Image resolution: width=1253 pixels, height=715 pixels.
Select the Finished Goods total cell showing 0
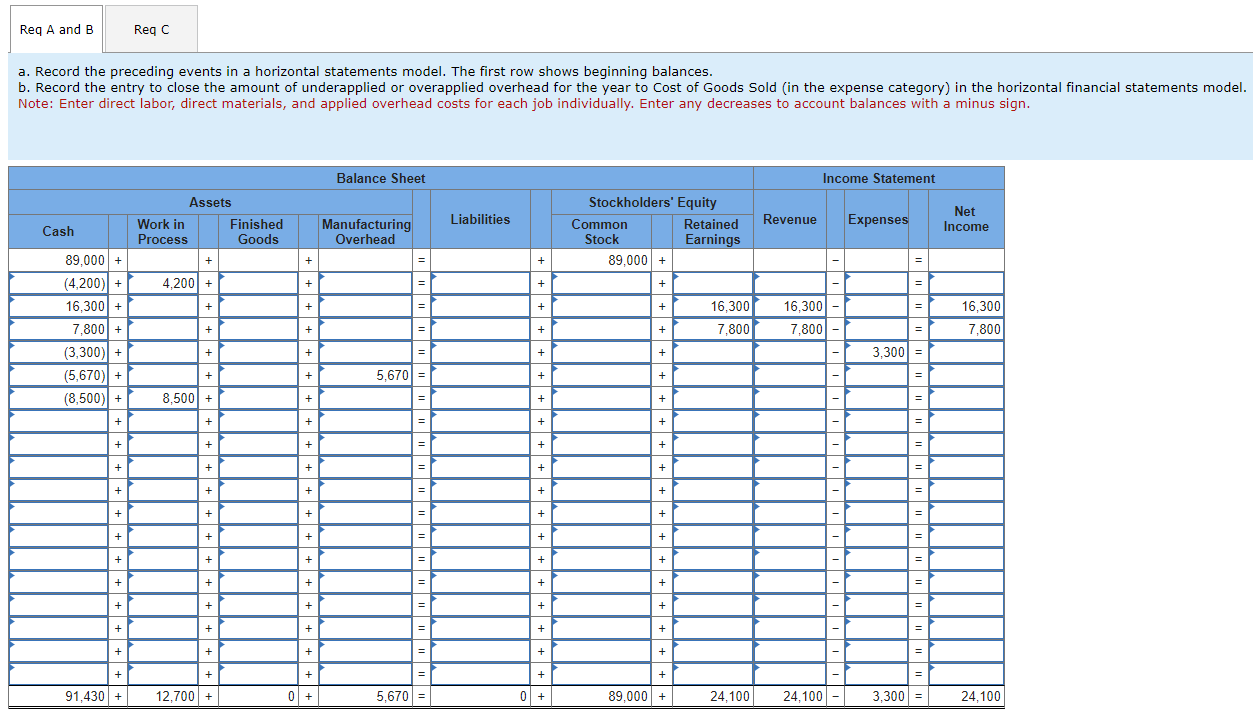pyautogui.click(x=258, y=696)
